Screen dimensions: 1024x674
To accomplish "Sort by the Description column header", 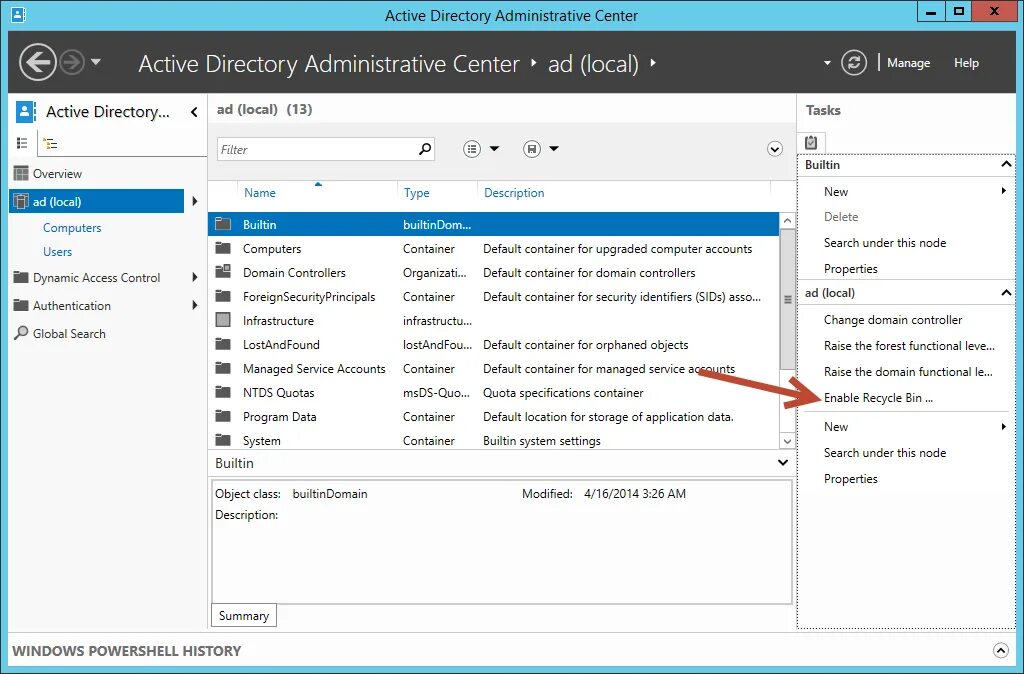I will [514, 193].
